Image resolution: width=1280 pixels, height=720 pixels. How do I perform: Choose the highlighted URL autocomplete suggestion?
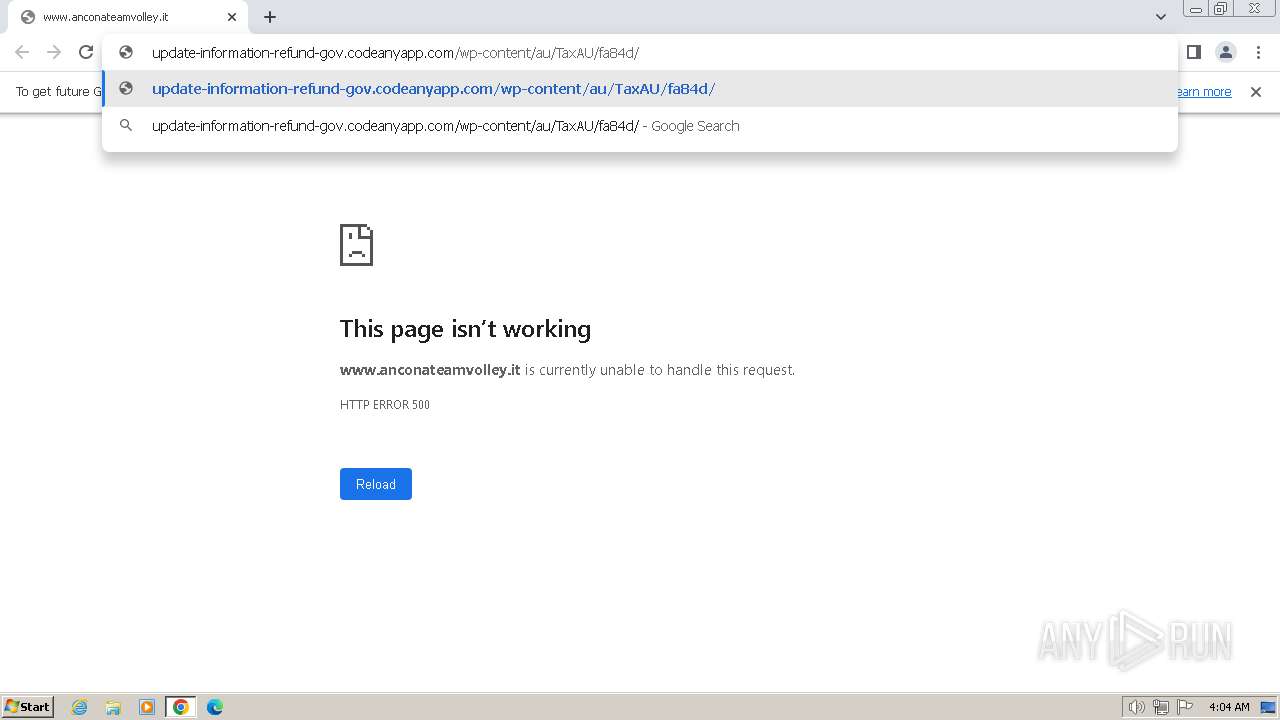640,89
